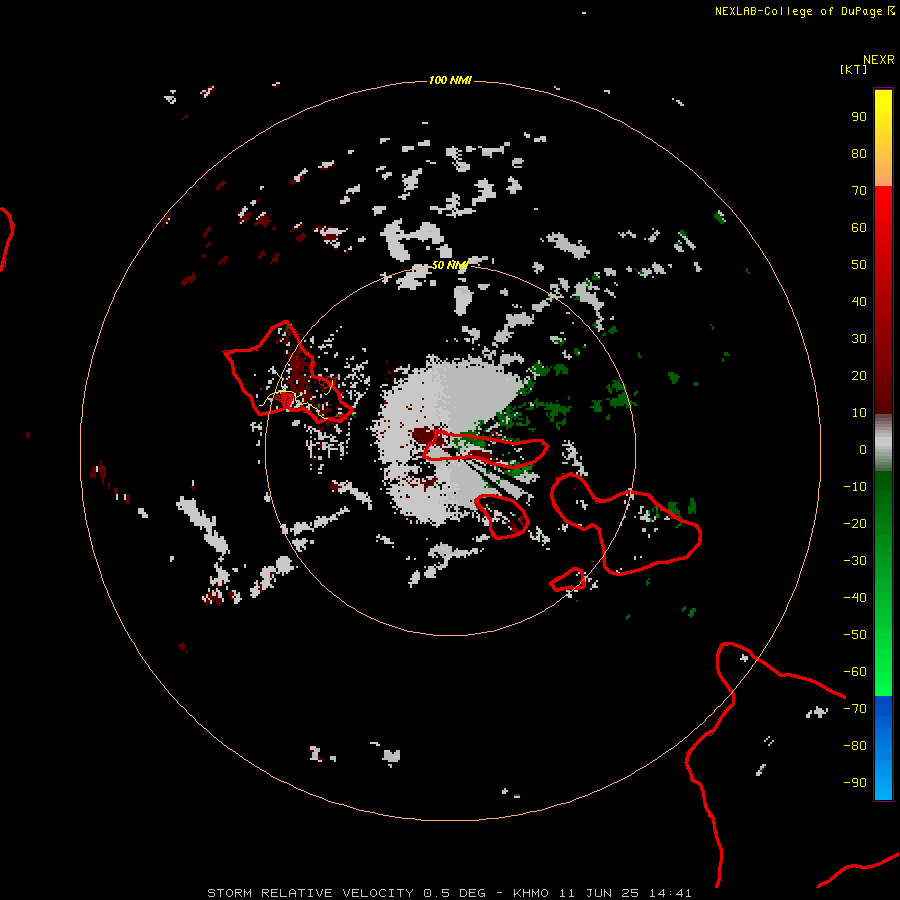The height and width of the screenshot is (900, 900).
Task: Click the 30 value on the velocity scale
Action: click(x=859, y=339)
